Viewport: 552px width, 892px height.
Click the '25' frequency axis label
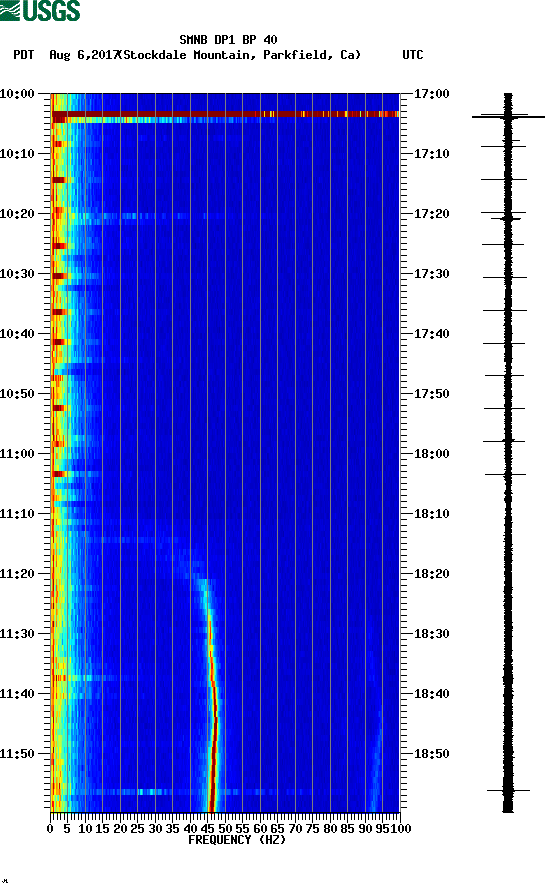click(138, 829)
